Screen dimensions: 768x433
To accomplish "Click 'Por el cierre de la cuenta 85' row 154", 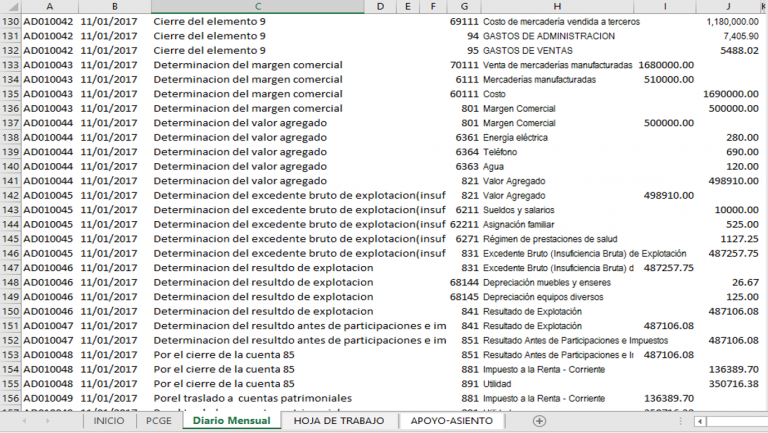I will [x=224, y=369].
